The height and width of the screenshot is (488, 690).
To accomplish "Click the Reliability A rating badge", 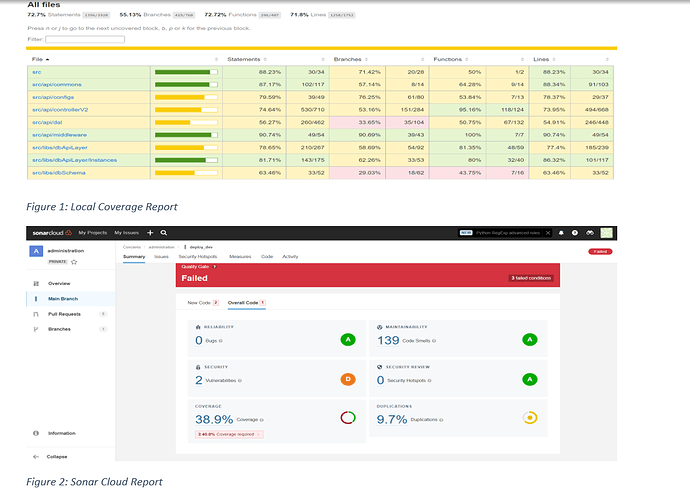I will click(348, 340).
